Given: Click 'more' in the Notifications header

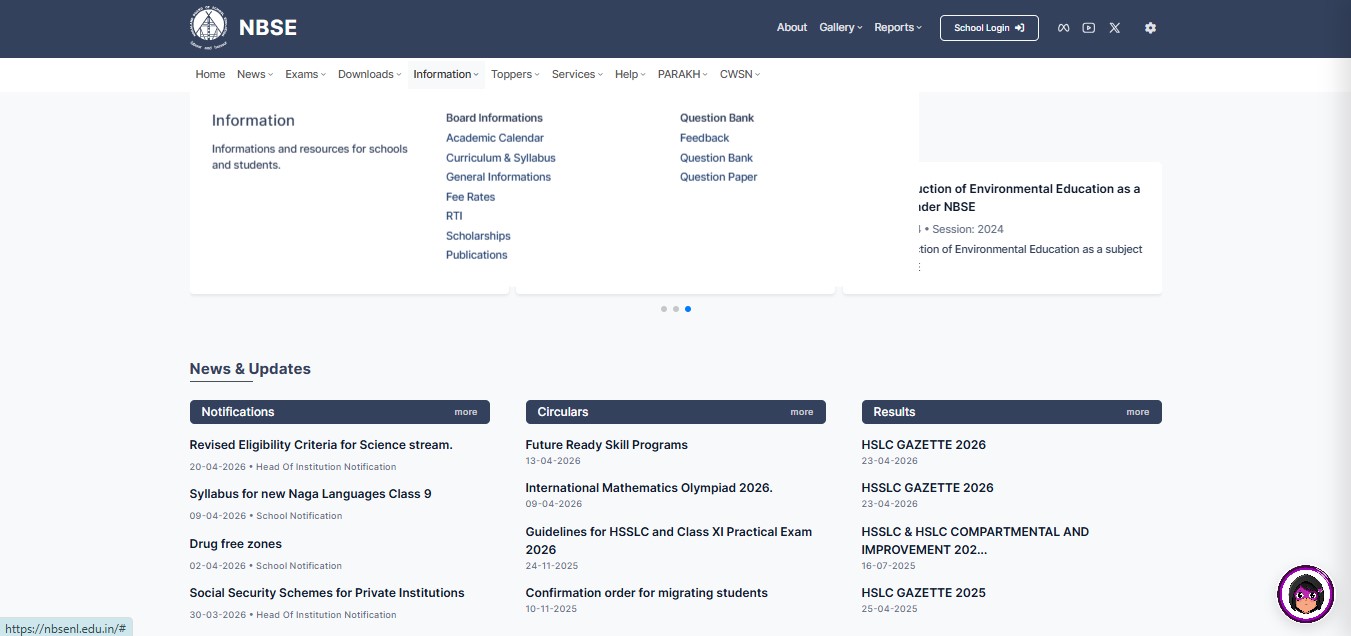Looking at the screenshot, I should (x=465, y=412).
